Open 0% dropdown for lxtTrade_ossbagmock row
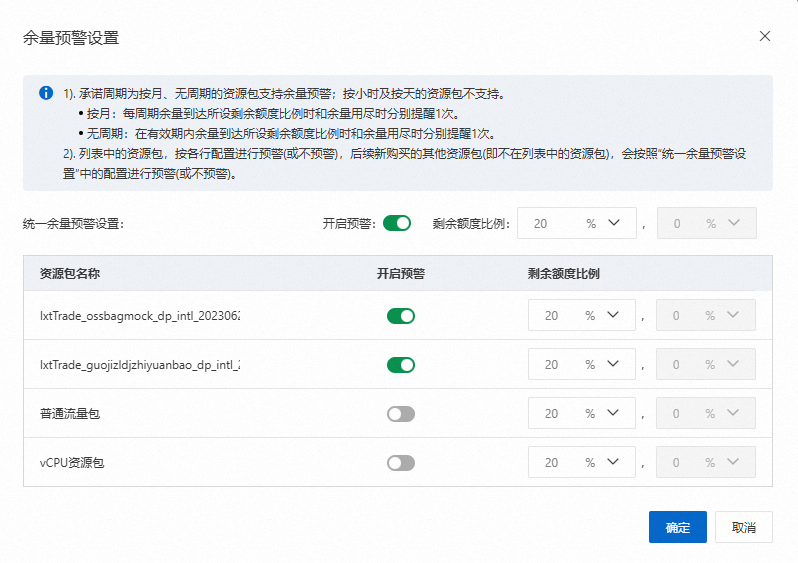Viewport: 798px width, 563px height. [706, 315]
